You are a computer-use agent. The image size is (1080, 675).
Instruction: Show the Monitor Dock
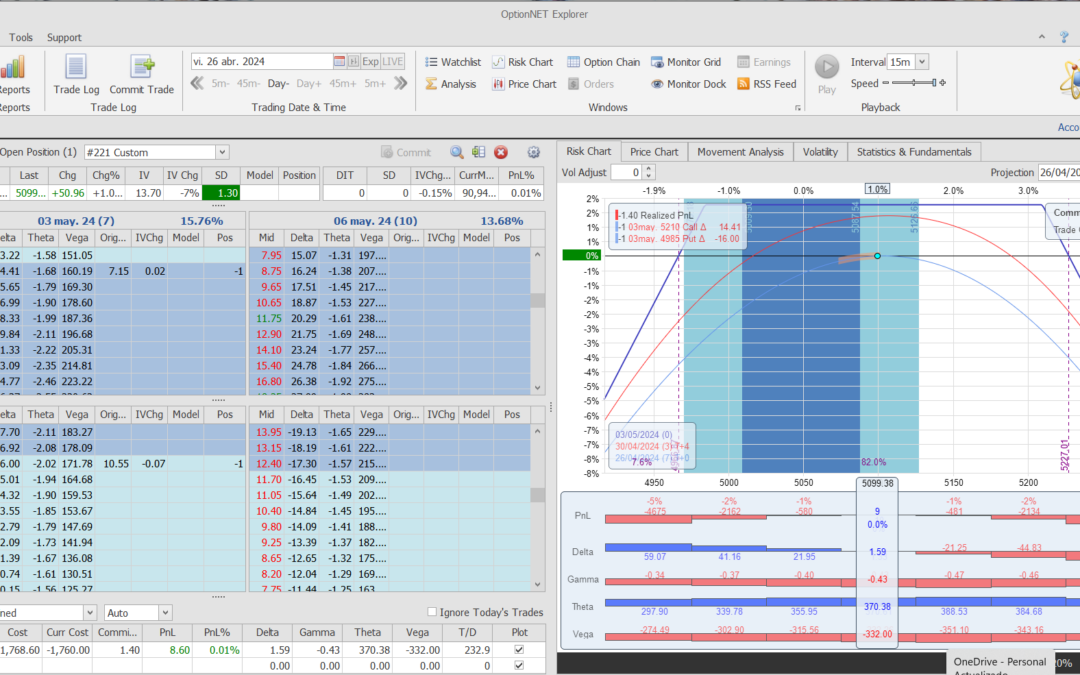pos(688,84)
